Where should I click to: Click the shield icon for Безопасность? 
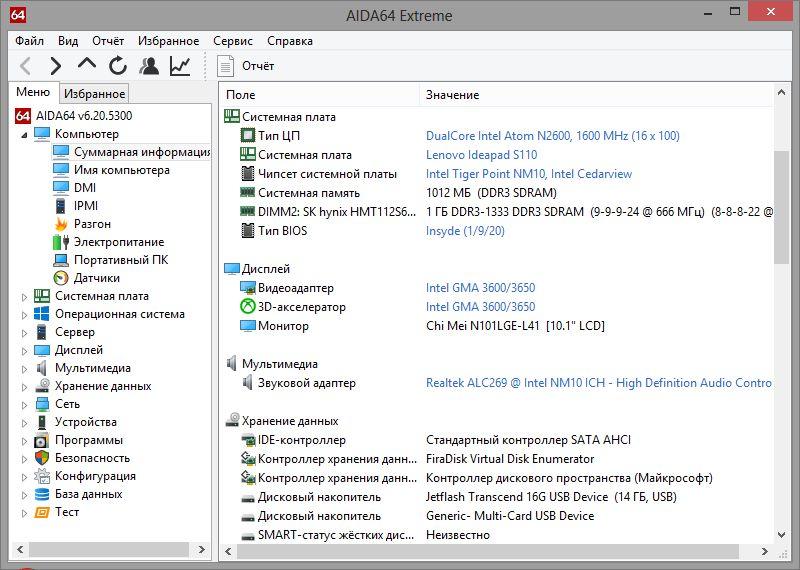(x=42, y=458)
